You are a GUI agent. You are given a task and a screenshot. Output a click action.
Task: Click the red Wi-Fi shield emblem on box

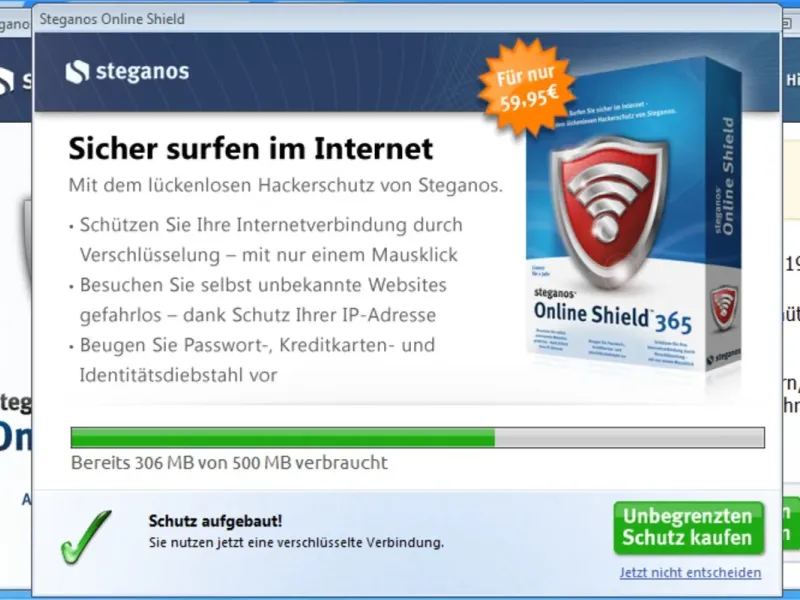[609, 212]
